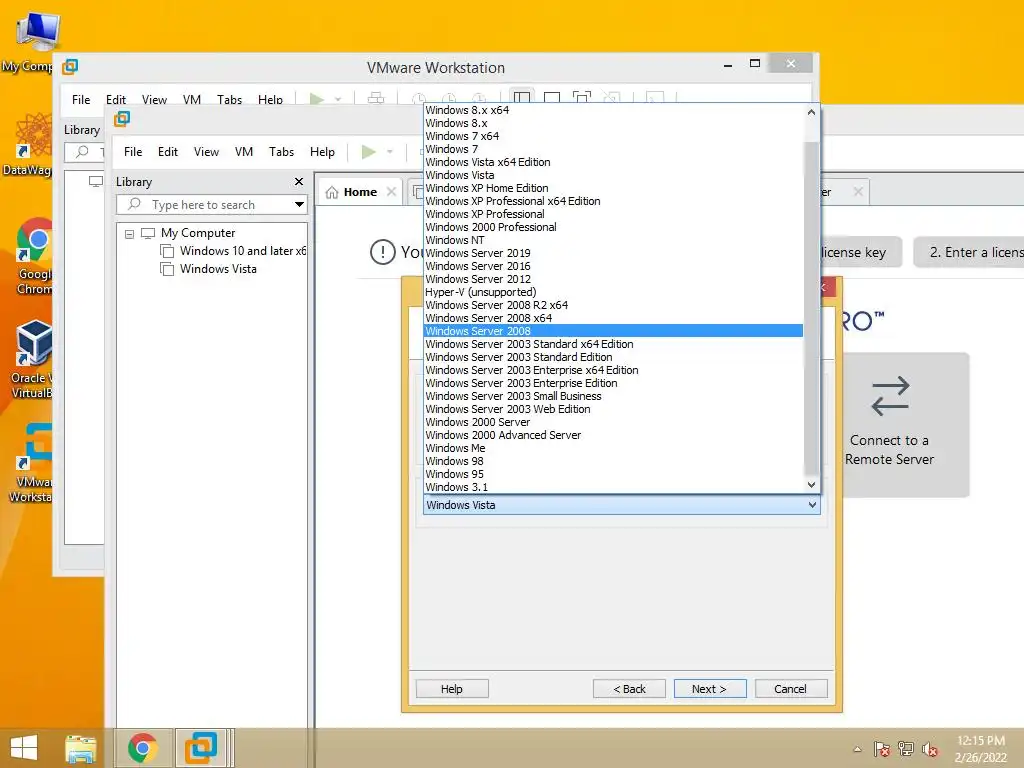
Task: Click Send Ctrl+Alt+Del icon in the back window toolbar
Action: pyautogui.click(x=376, y=99)
